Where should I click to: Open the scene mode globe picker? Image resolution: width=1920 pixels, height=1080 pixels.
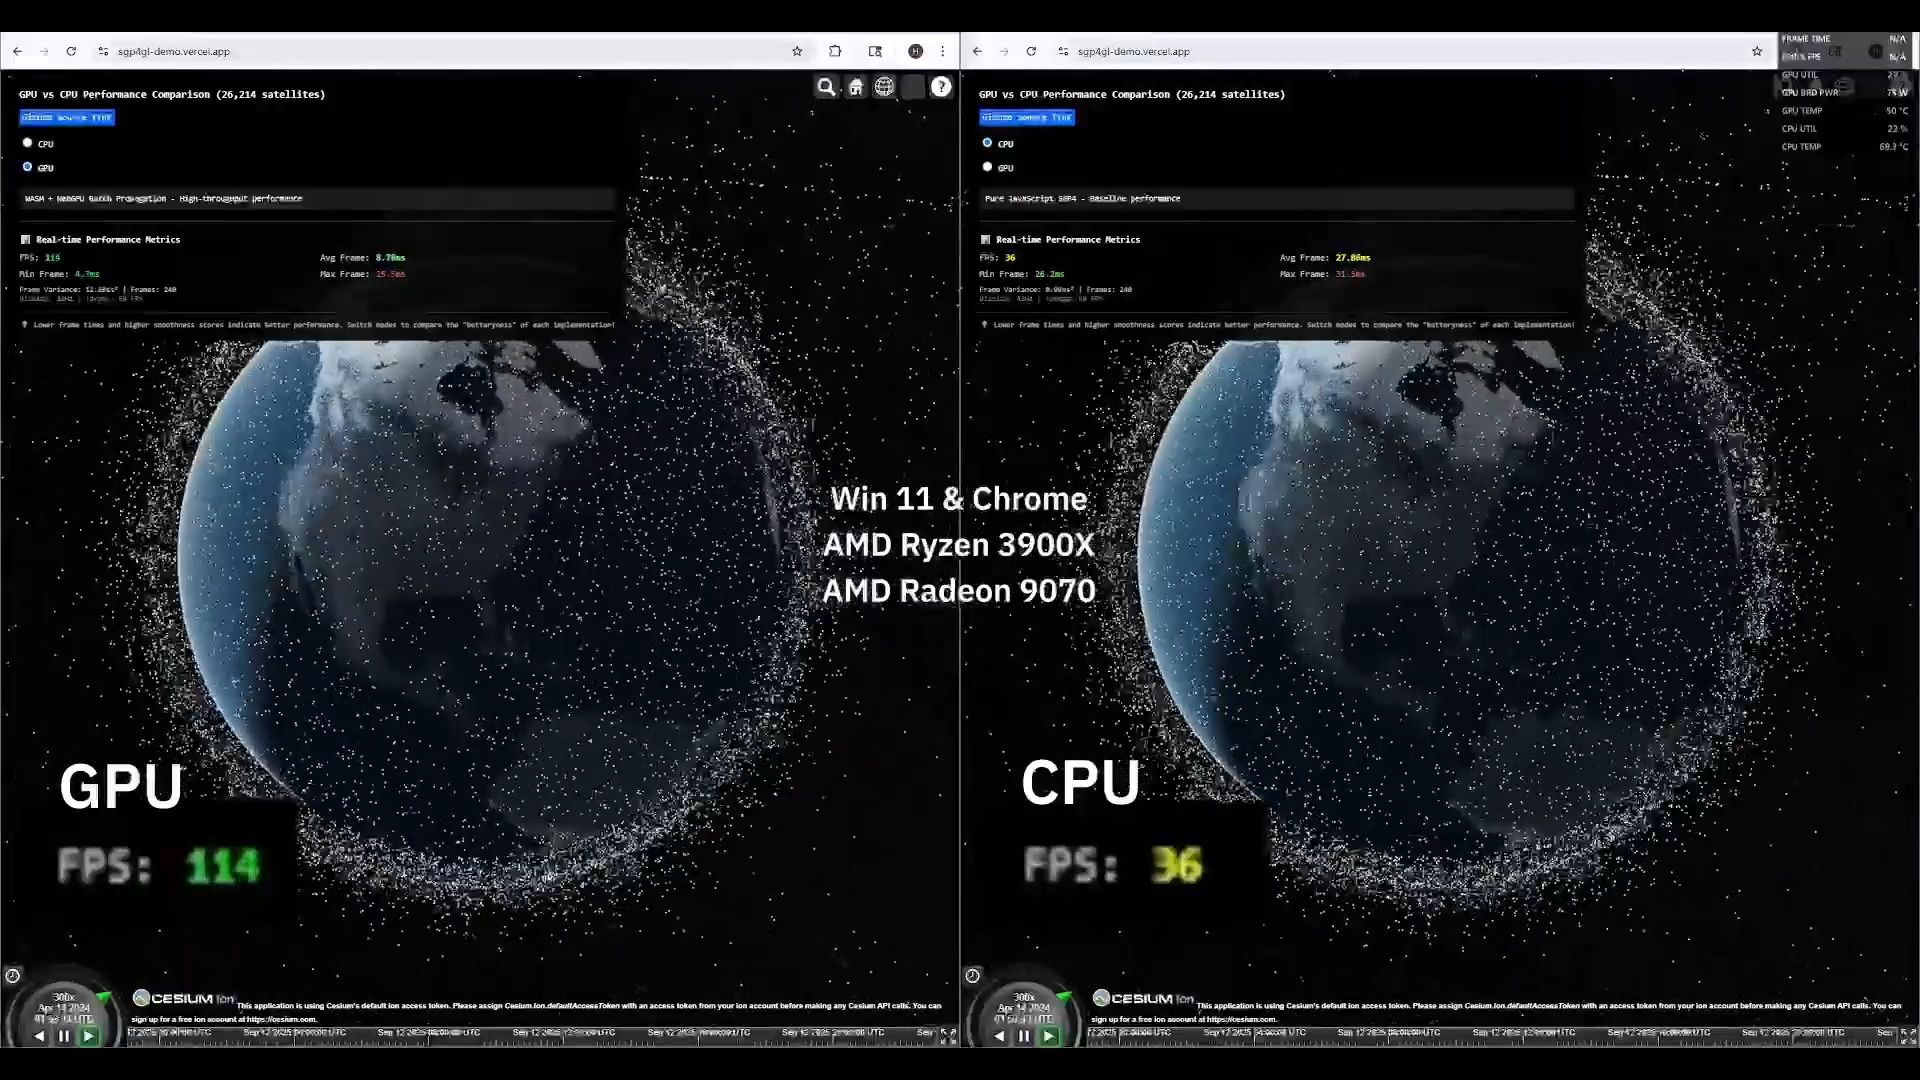point(884,87)
